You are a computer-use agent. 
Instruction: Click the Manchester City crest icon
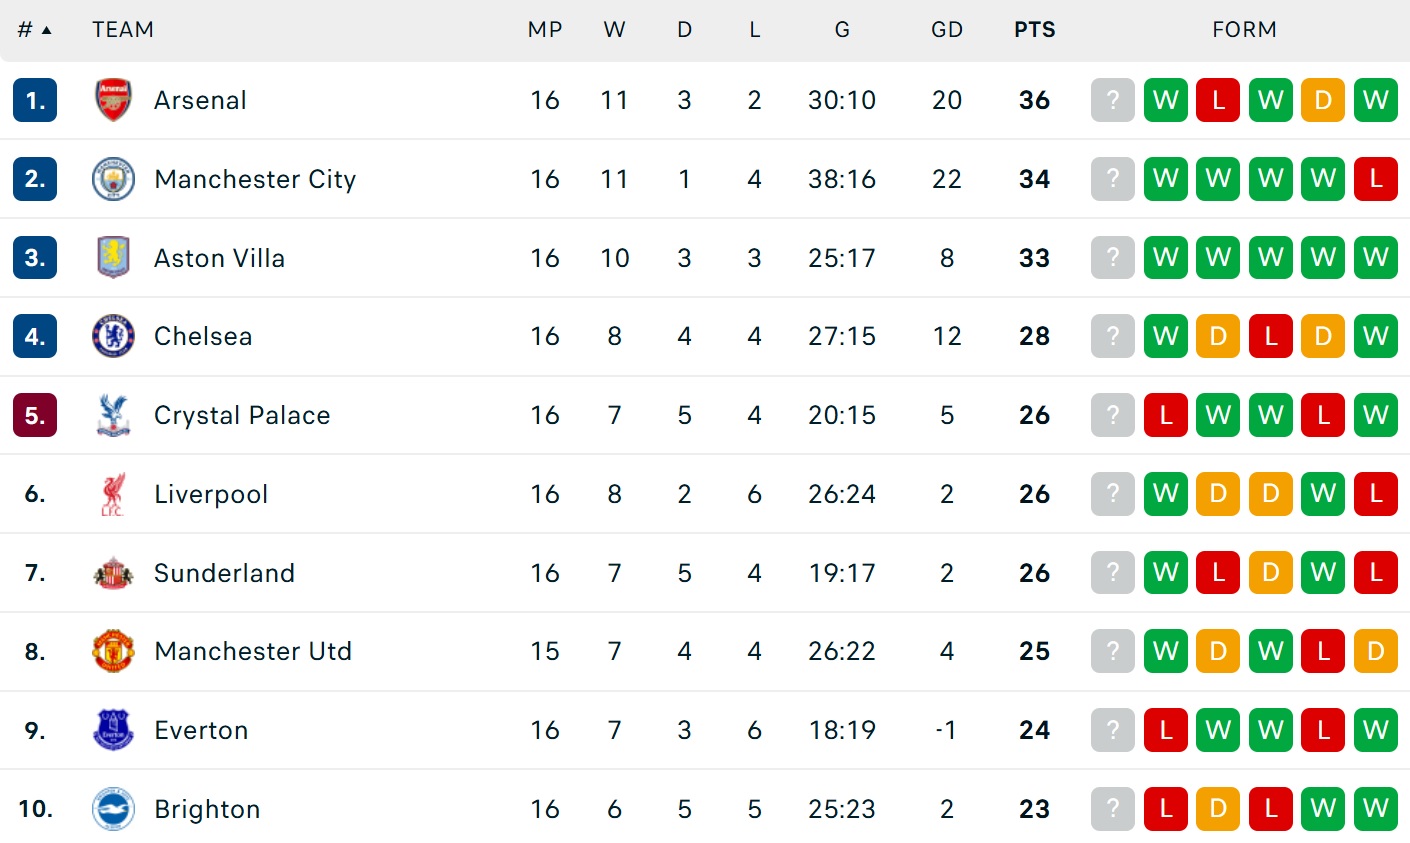pyautogui.click(x=113, y=179)
